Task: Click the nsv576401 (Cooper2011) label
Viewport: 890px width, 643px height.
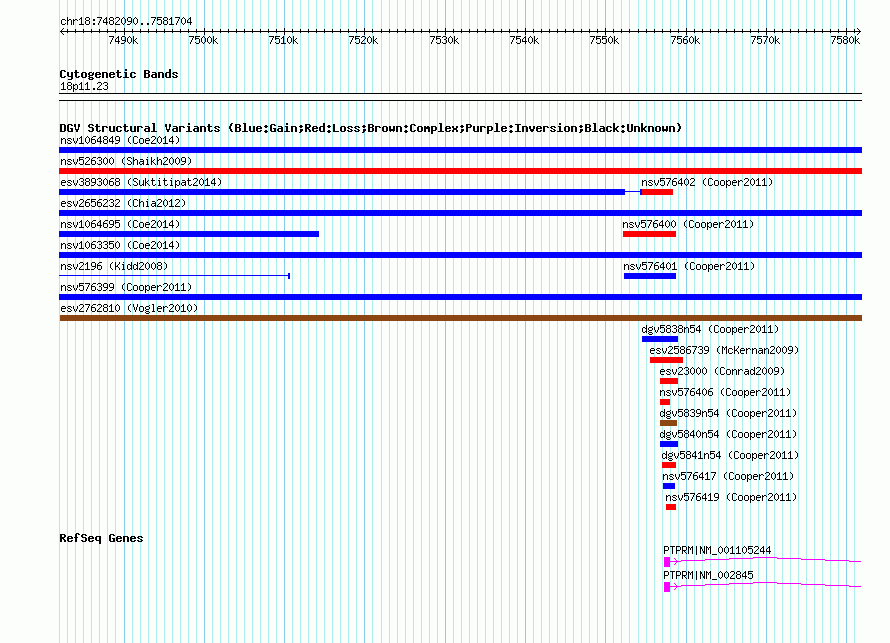Action: [689, 266]
